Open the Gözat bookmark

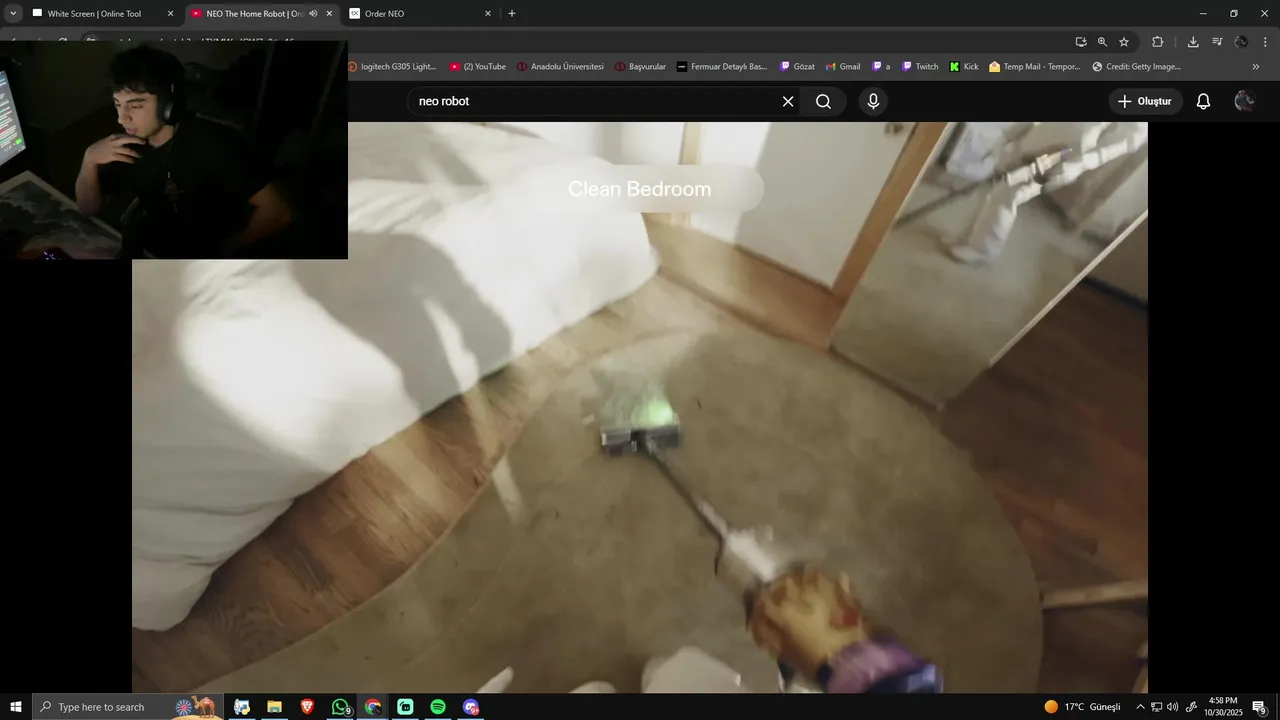[x=797, y=67]
